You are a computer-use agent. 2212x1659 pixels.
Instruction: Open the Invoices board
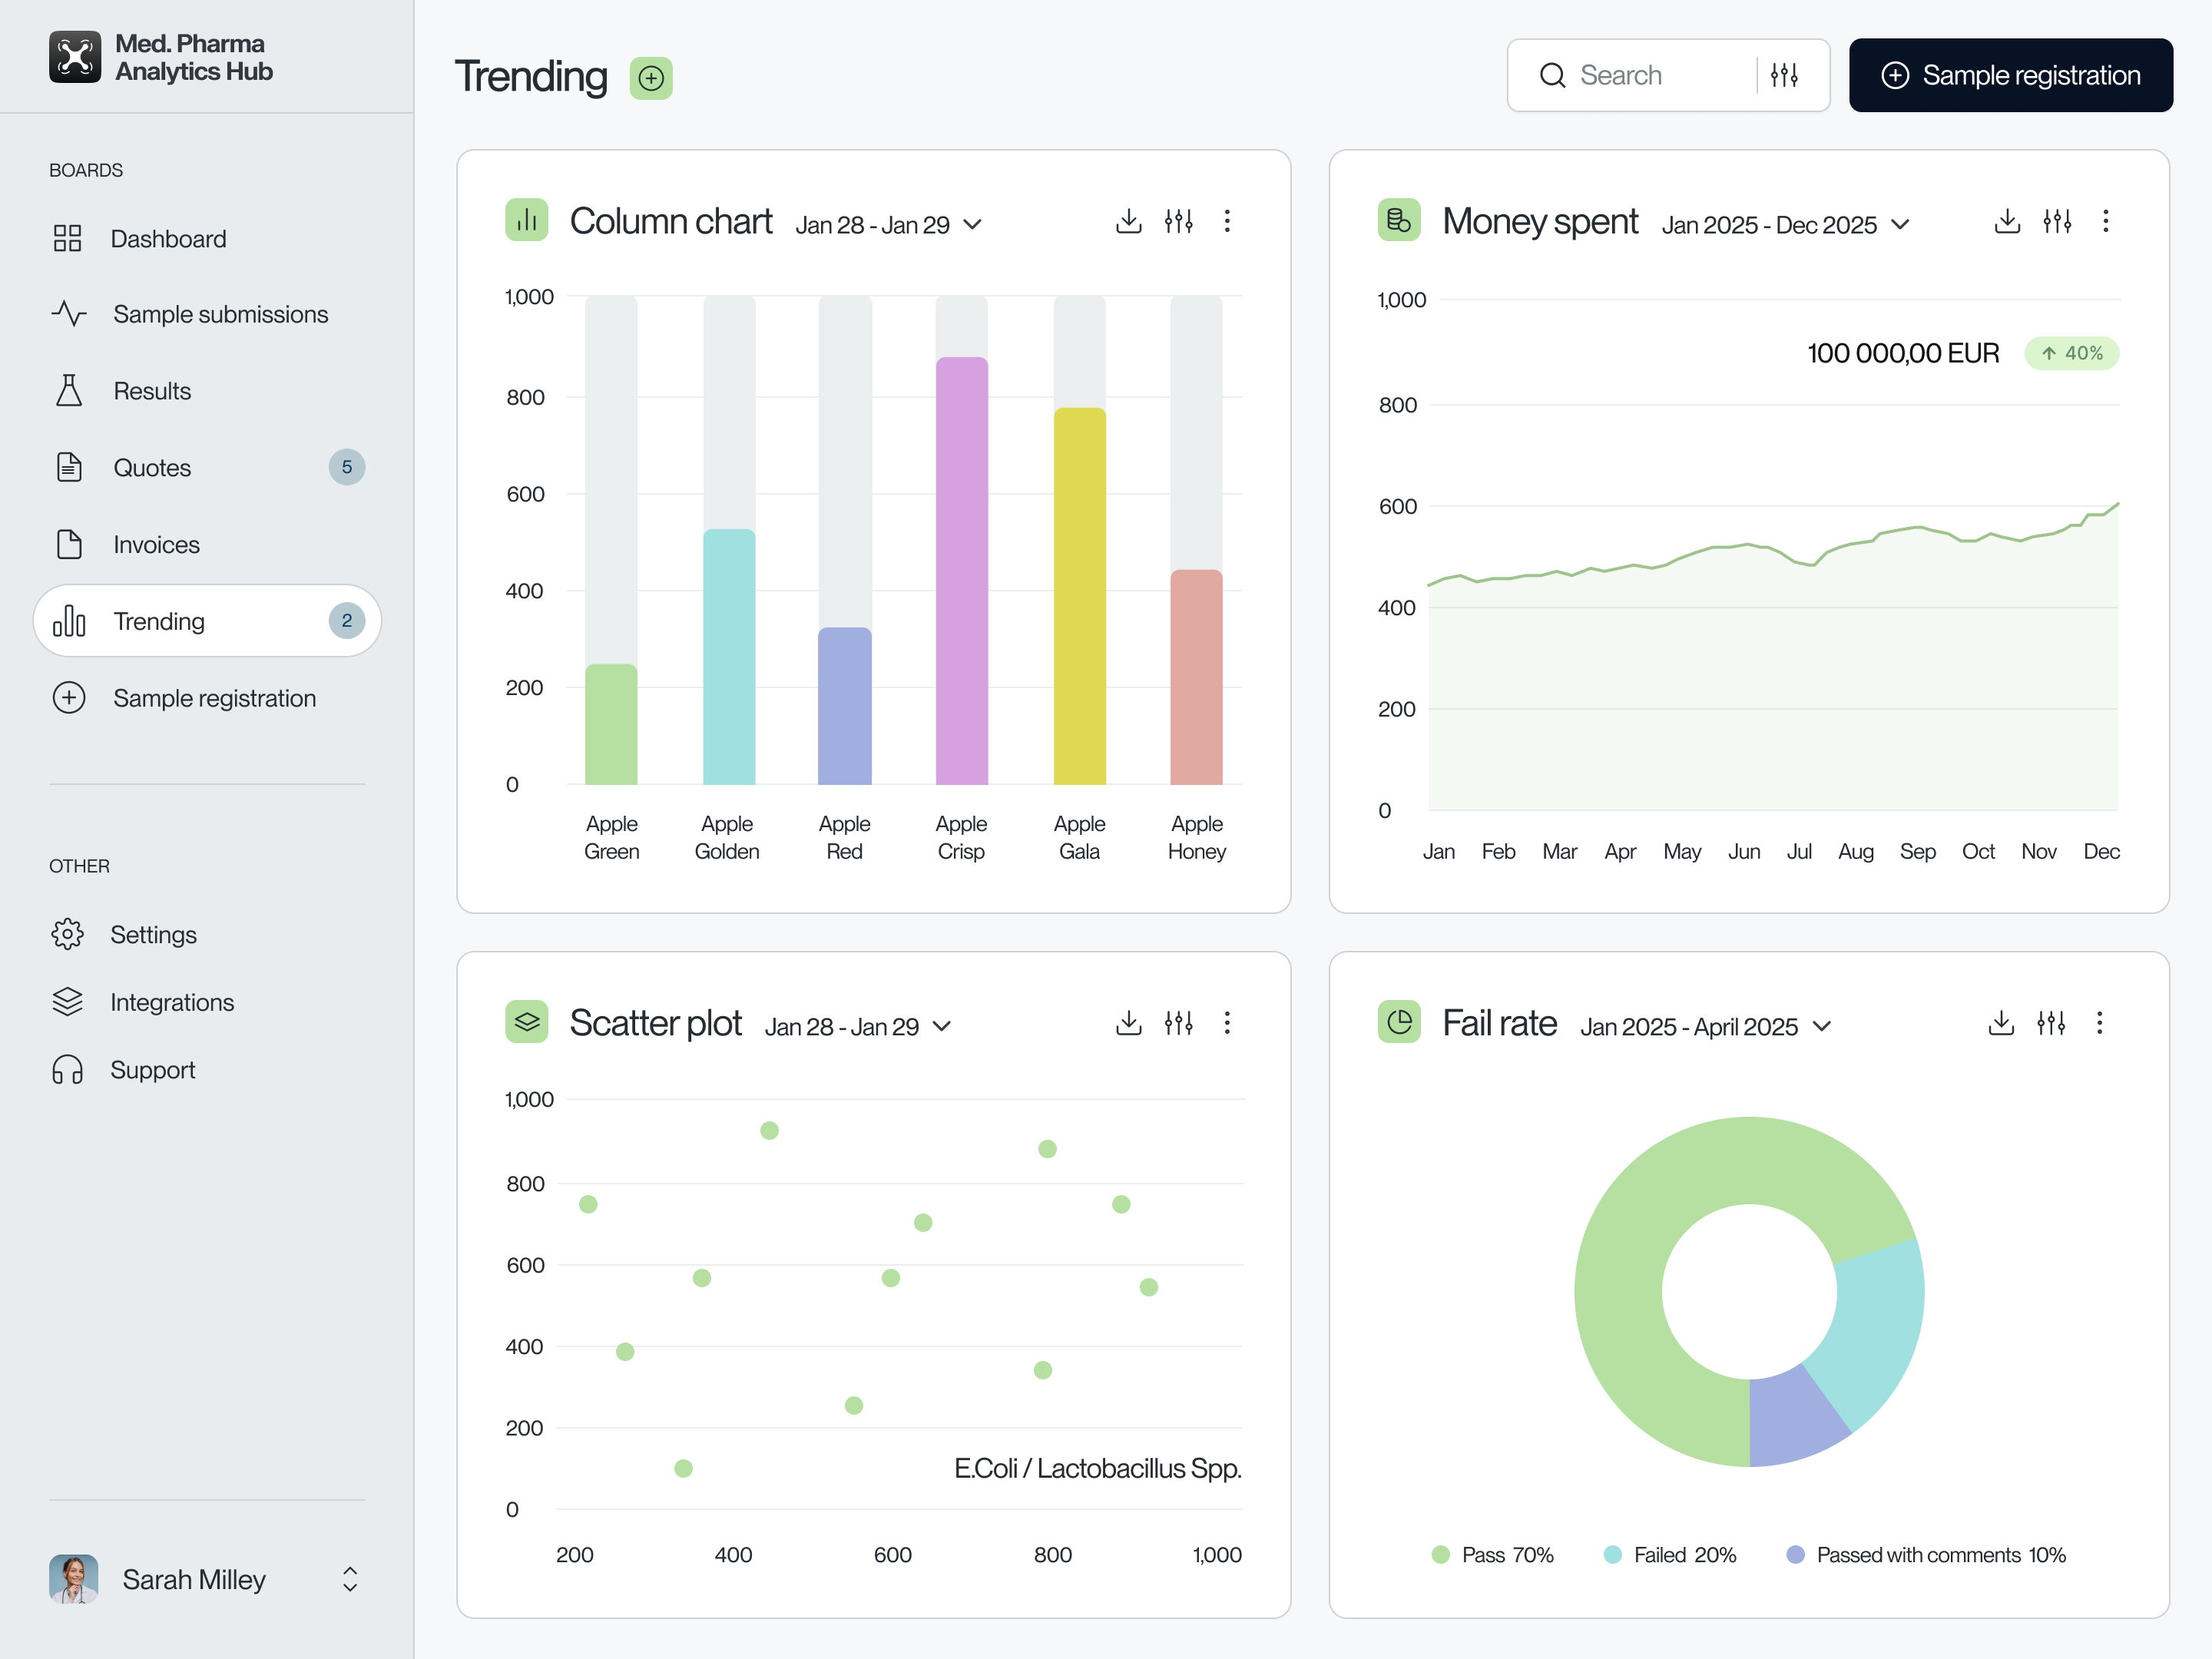click(x=156, y=544)
